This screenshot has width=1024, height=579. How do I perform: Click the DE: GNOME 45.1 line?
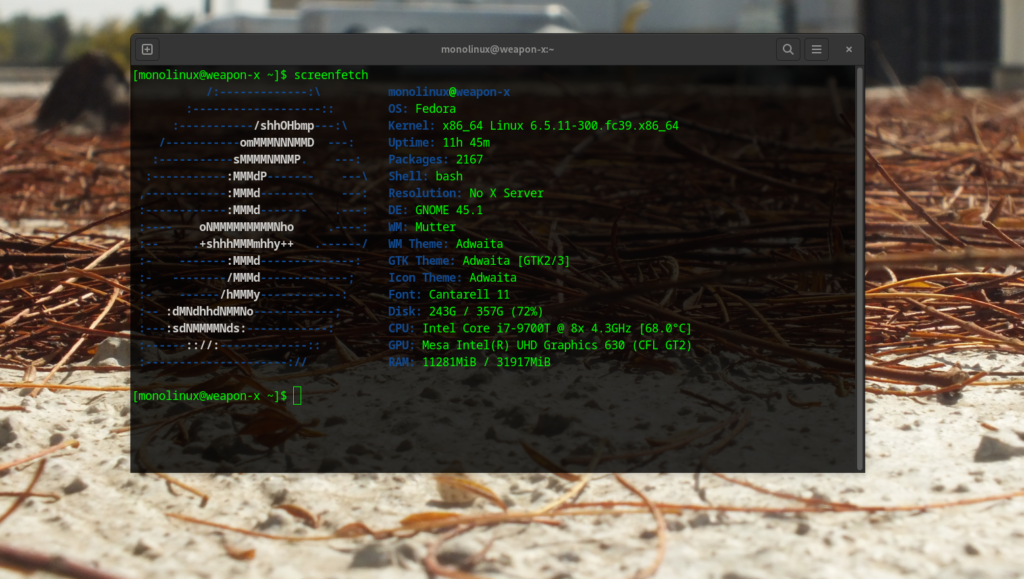[x=435, y=210]
